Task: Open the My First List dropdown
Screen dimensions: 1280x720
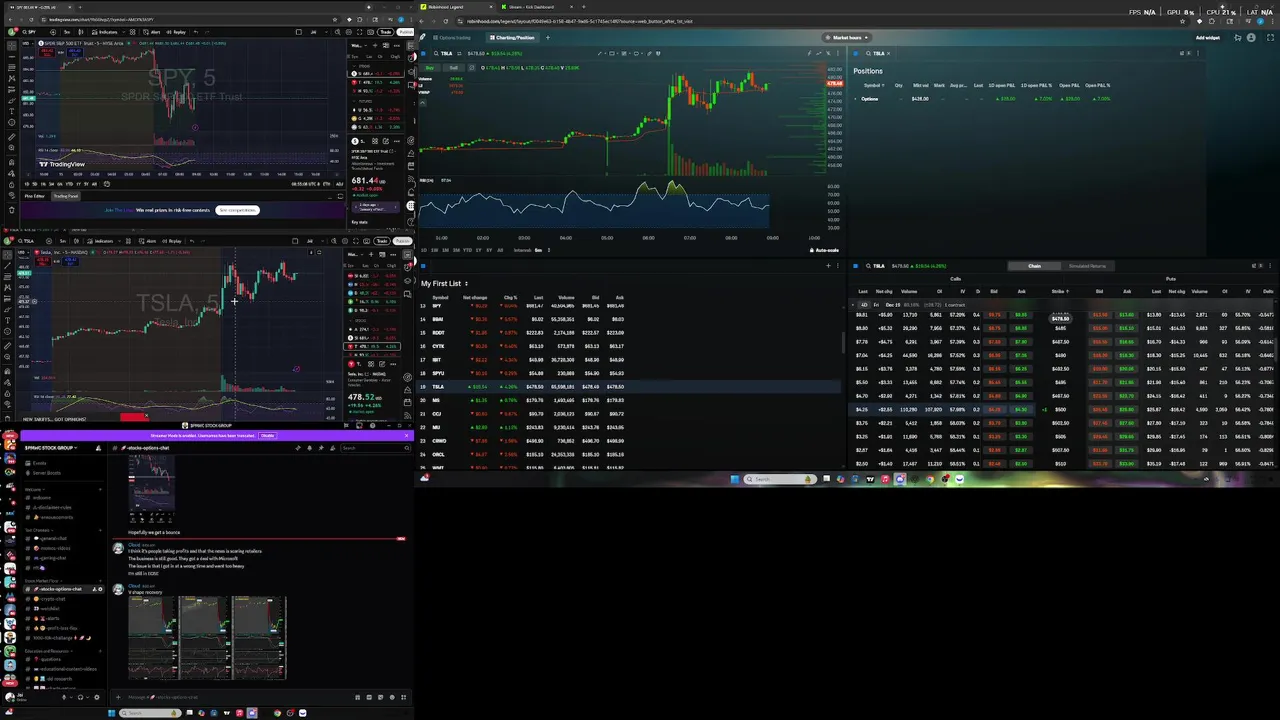Action: [444, 284]
